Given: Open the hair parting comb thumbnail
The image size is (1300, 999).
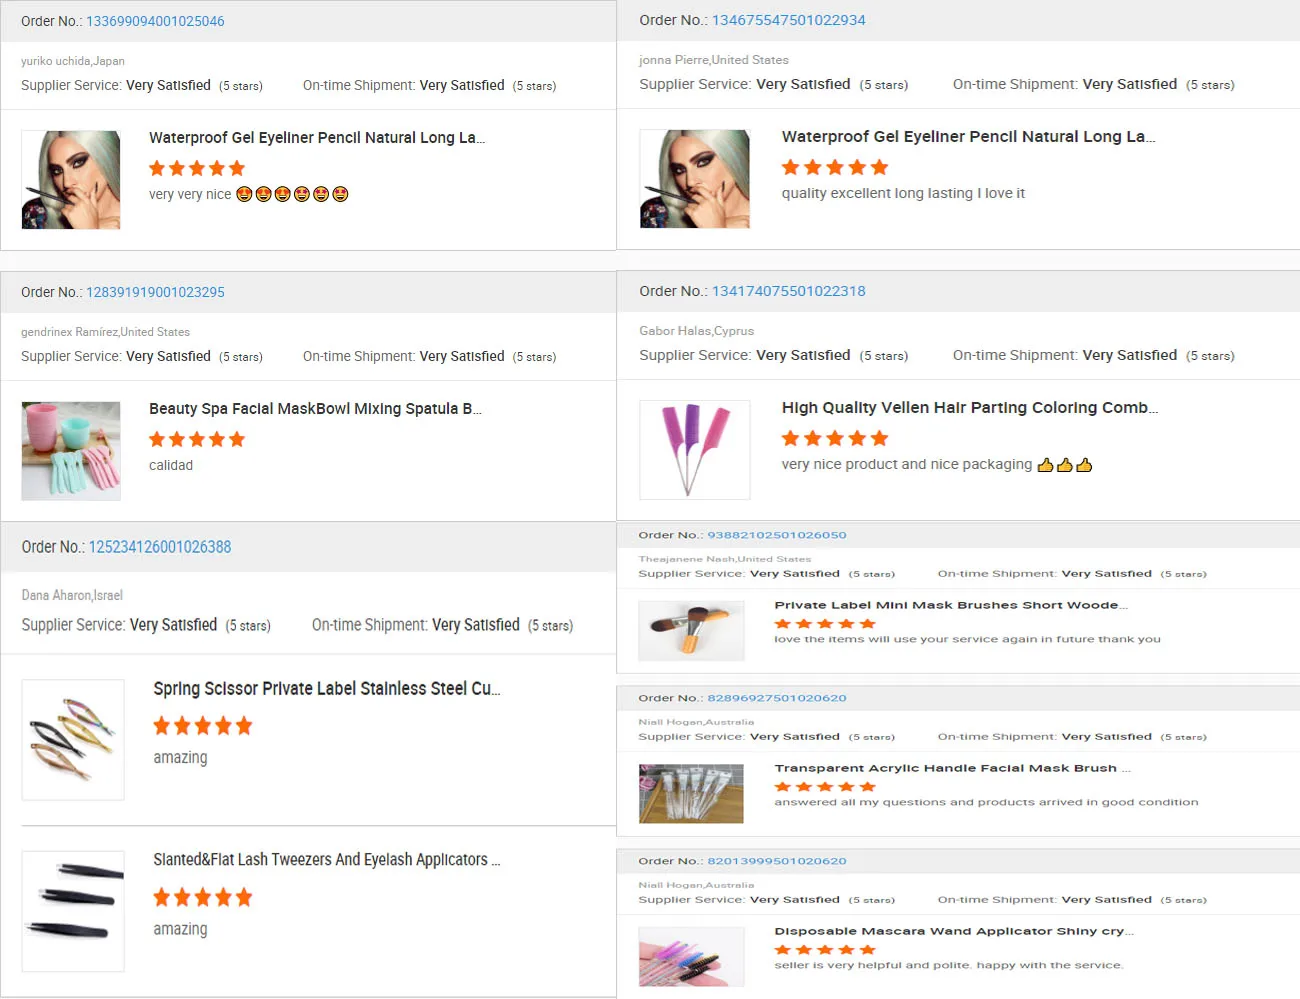Looking at the screenshot, I should tap(694, 450).
